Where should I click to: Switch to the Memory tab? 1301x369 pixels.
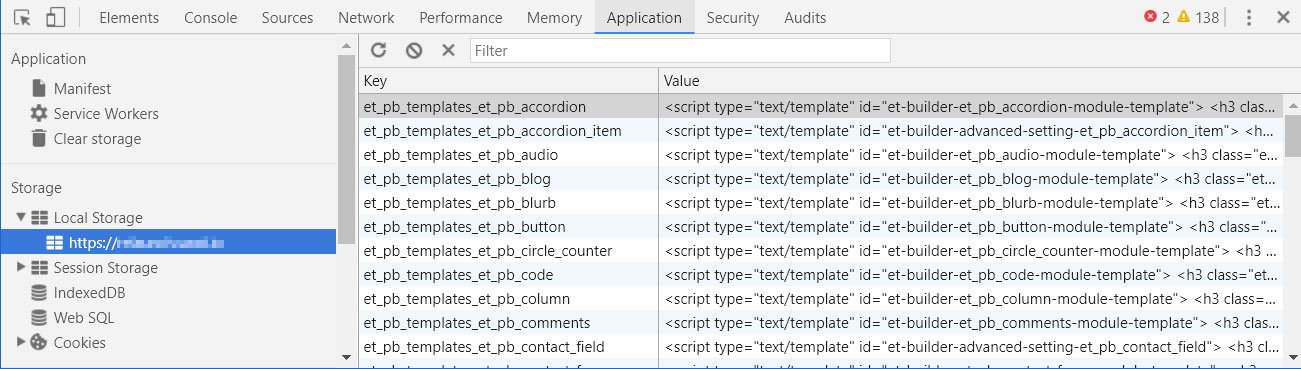pyautogui.click(x=554, y=18)
